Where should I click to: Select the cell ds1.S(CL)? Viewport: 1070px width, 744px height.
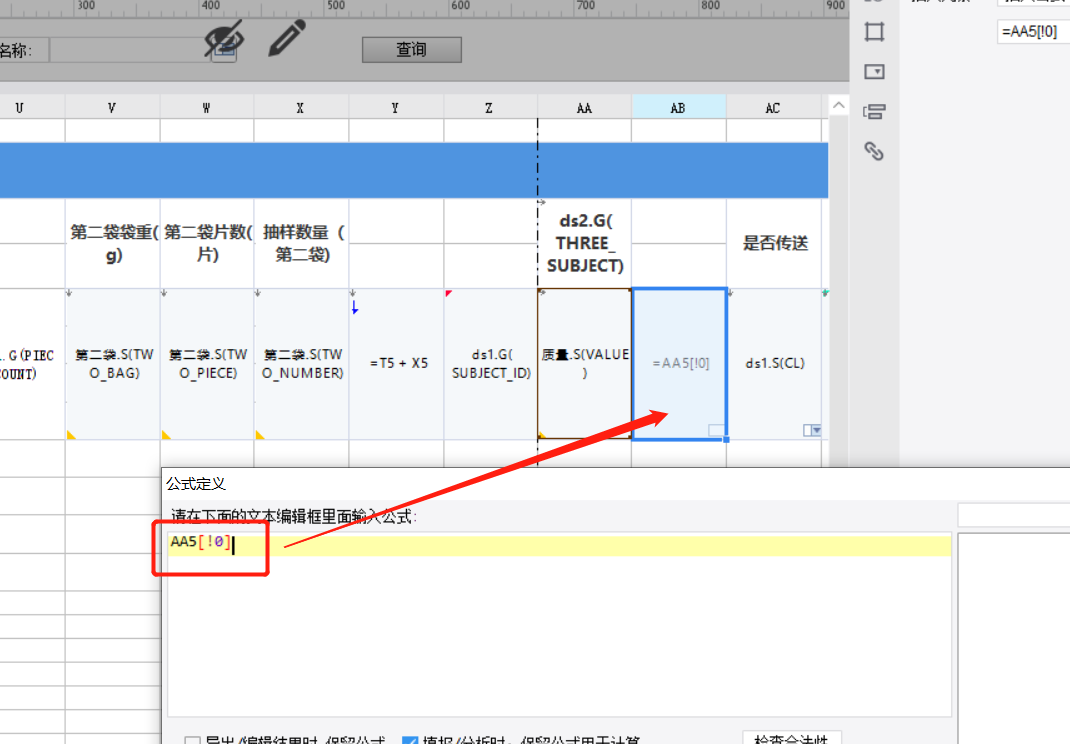(x=774, y=364)
